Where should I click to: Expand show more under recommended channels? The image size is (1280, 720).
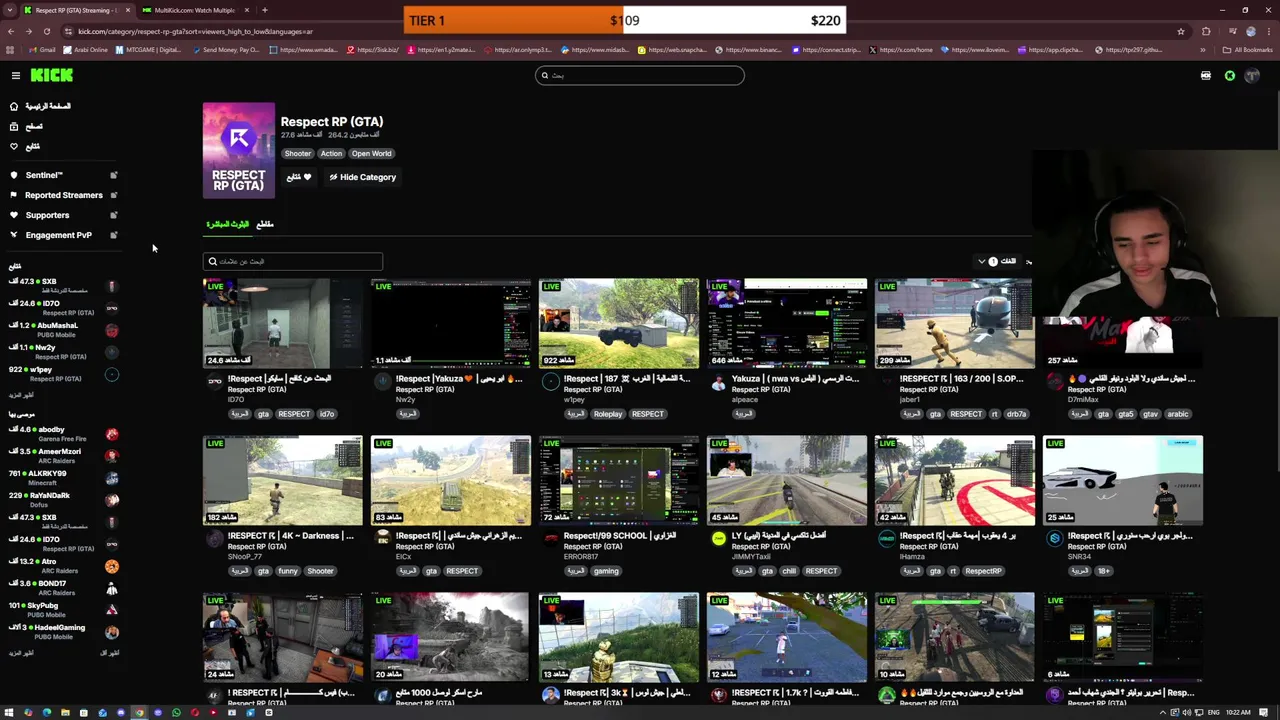pyautogui.click(x=21, y=653)
